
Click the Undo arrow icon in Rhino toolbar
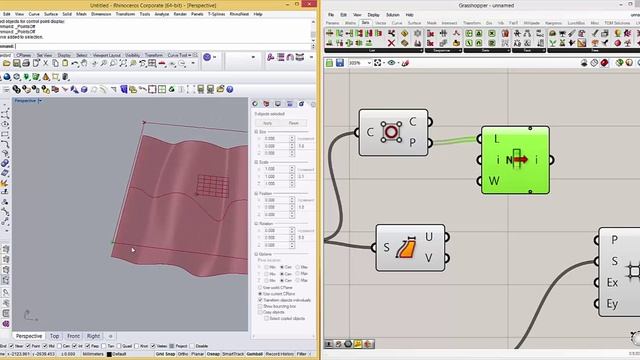pyautogui.click(x=75, y=63)
